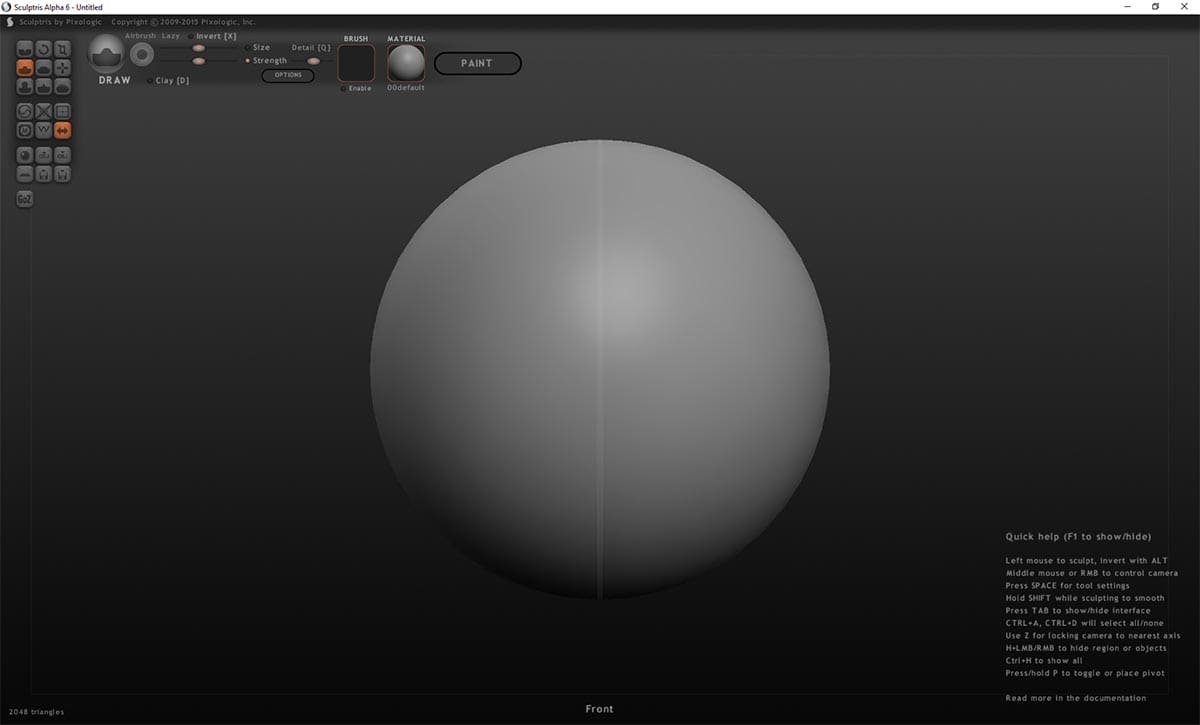Click the OPTIONS button
Image resolution: width=1200 pixels, height=725 pixels.
(x=288, y=75)
